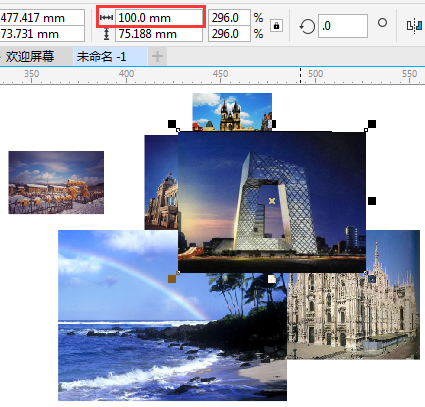
Task: Toggle the lock ratio padlock icon
Action: (276, 26)
